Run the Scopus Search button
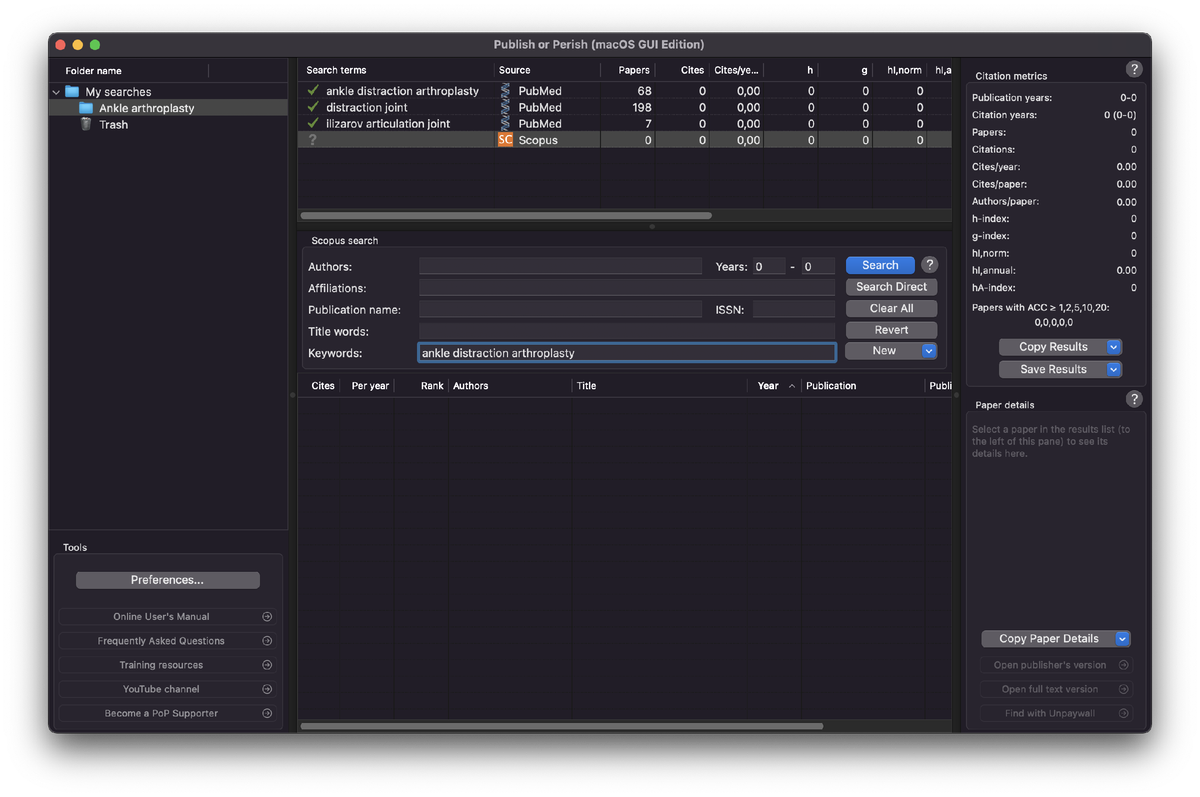 click(x=880, y=265)
